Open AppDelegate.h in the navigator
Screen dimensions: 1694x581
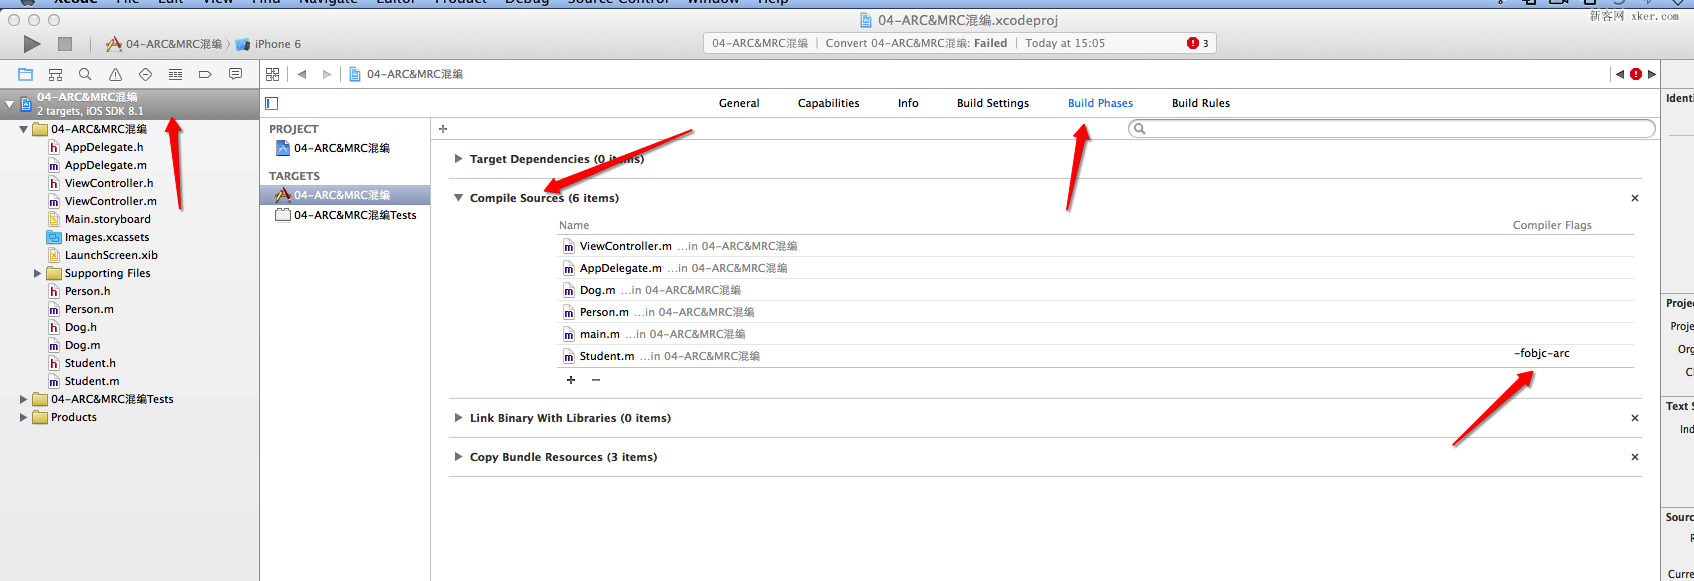(x=104, y=147)
